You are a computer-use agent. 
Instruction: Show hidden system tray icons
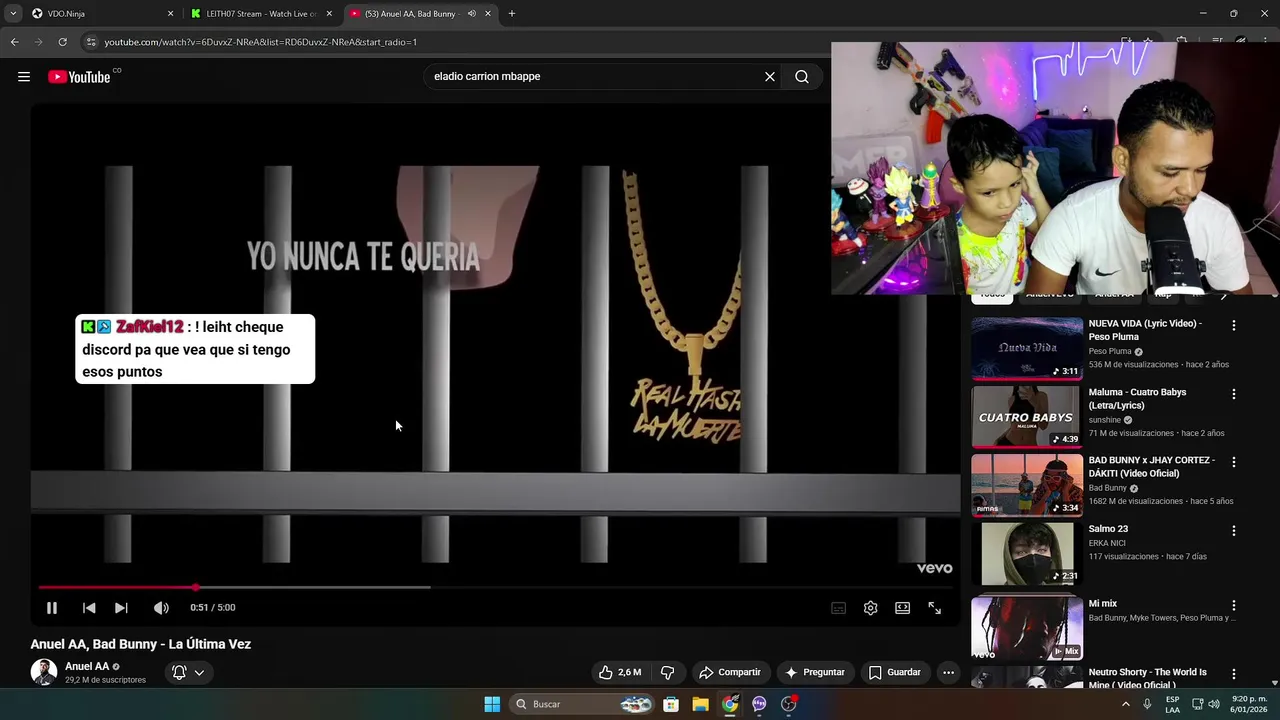(x=1125, y=704)
